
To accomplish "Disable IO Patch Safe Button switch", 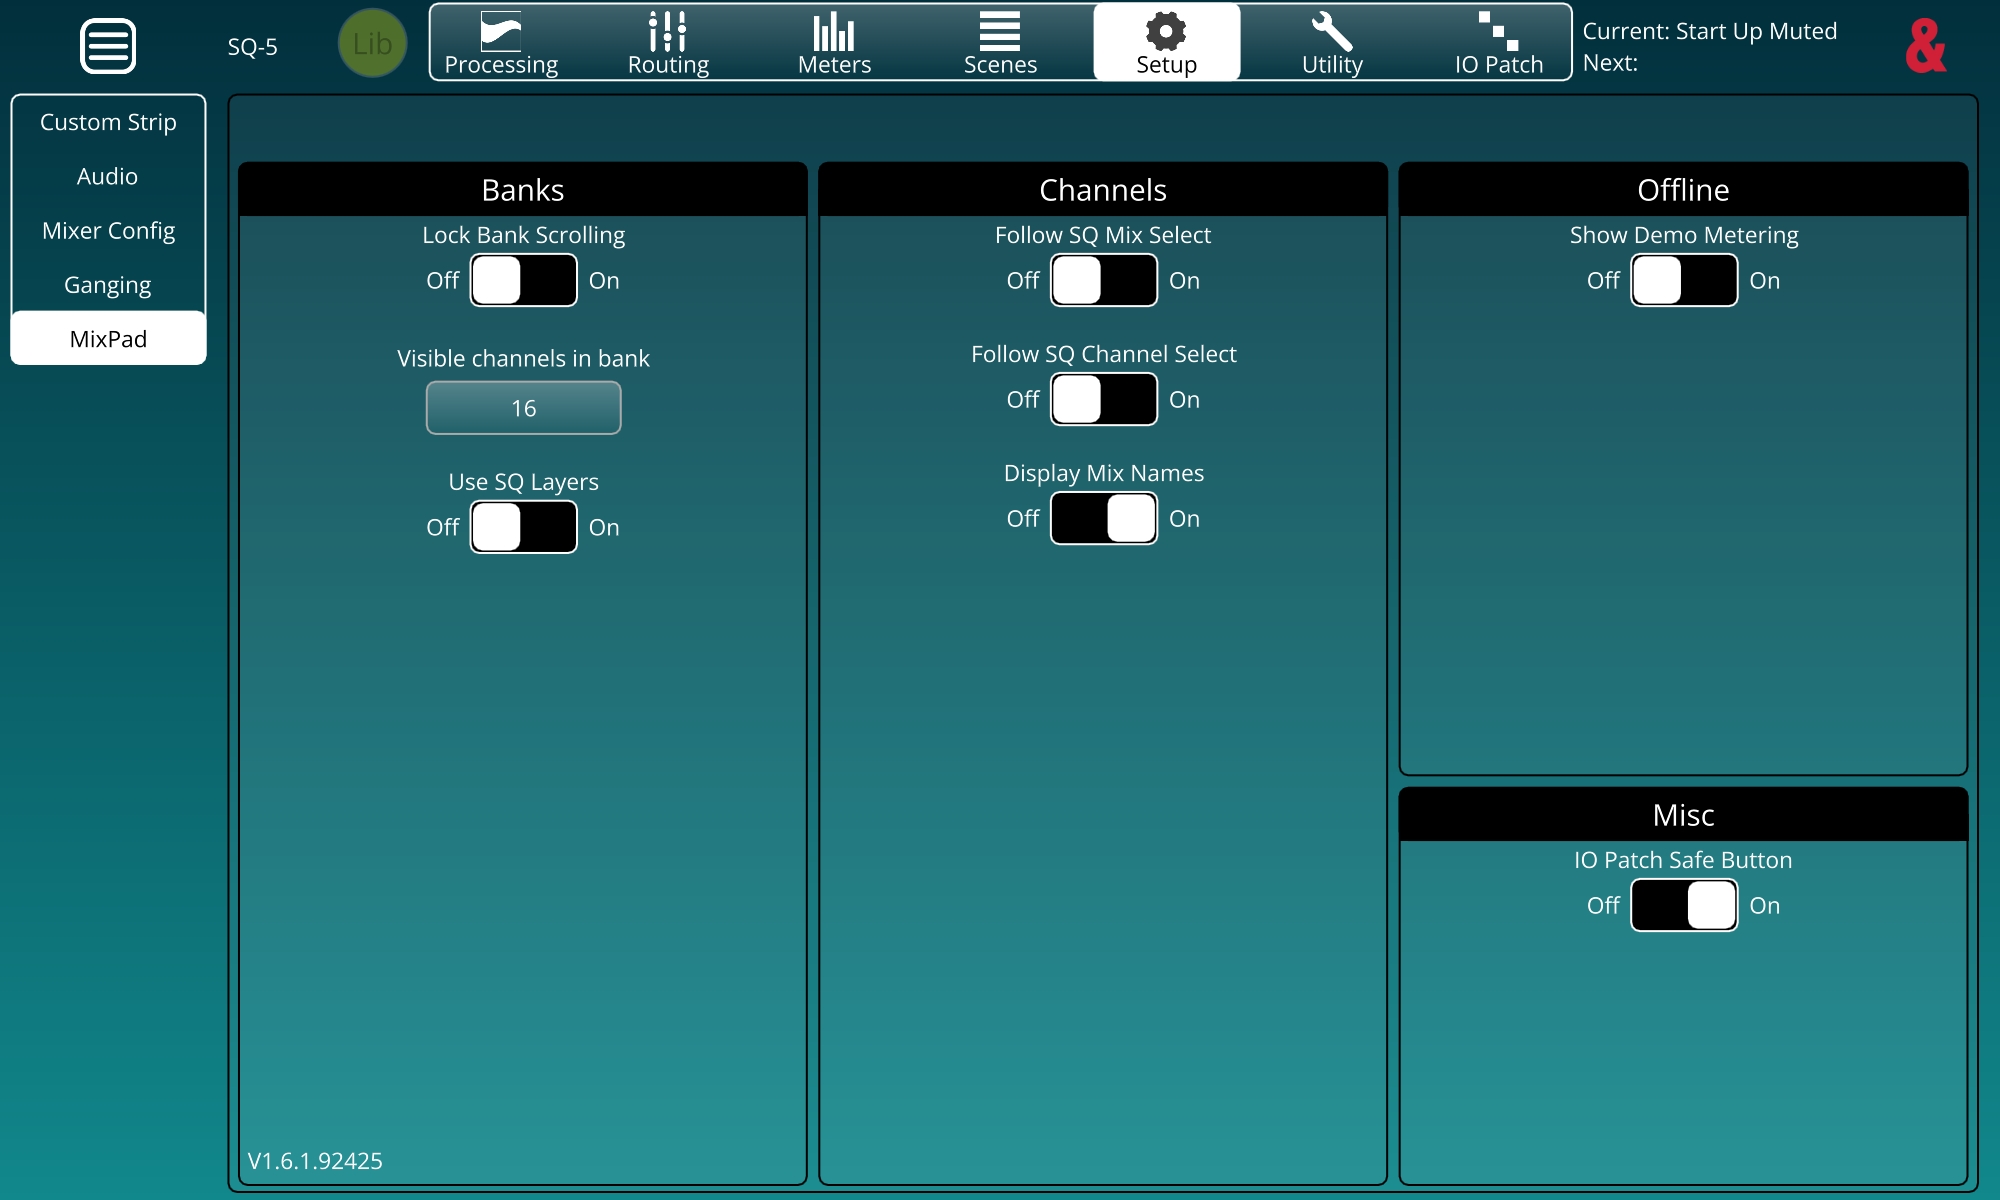I will pos(1684,905).
